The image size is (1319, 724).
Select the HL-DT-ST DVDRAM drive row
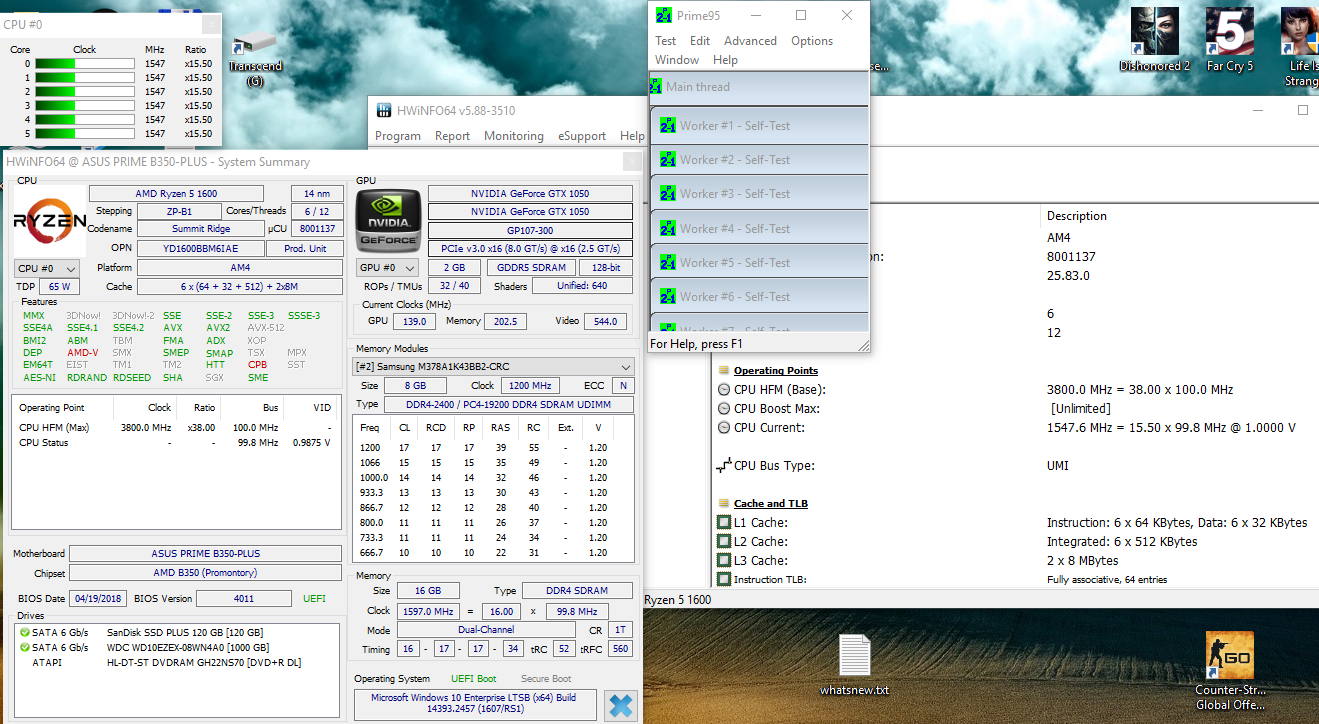(178, 662)
